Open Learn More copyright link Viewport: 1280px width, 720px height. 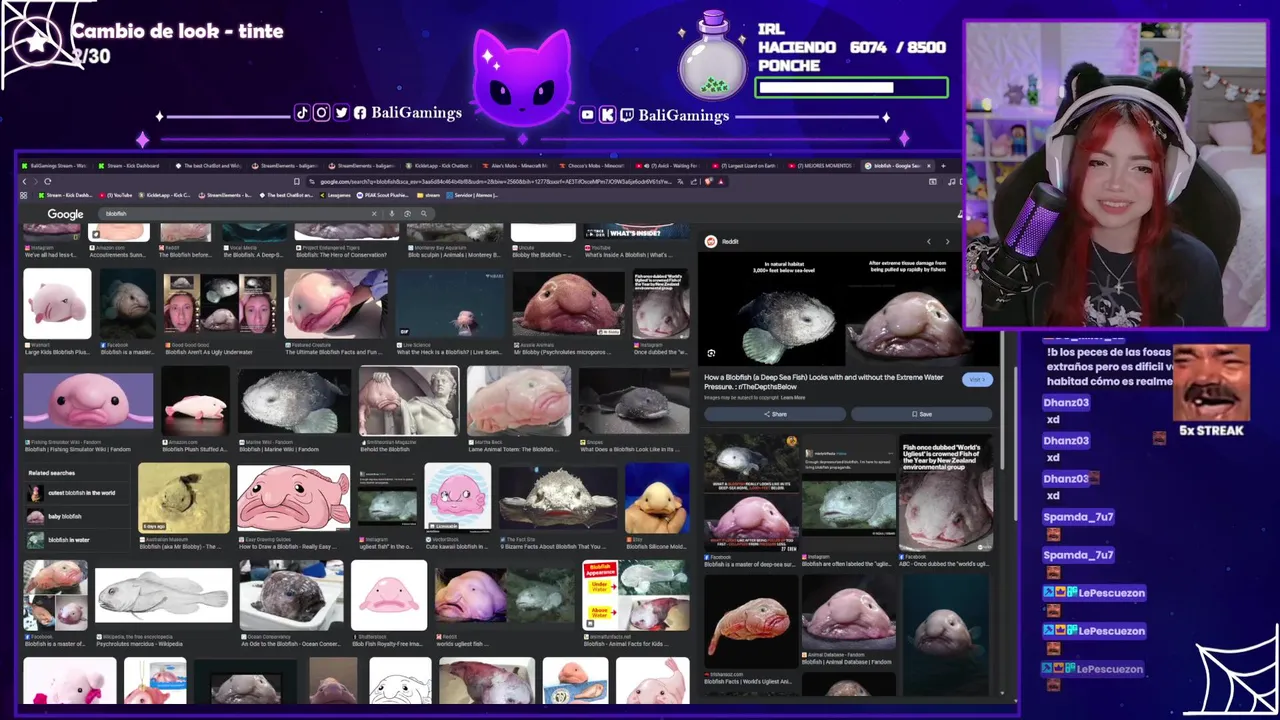click(792, 397)
